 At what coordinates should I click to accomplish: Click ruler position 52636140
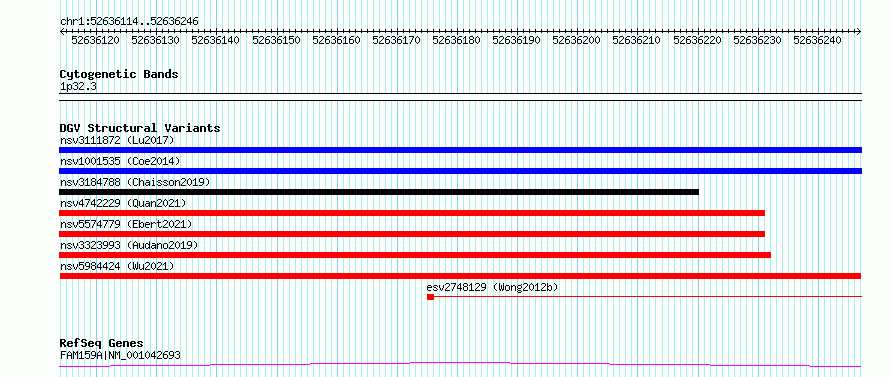point(216,40)
